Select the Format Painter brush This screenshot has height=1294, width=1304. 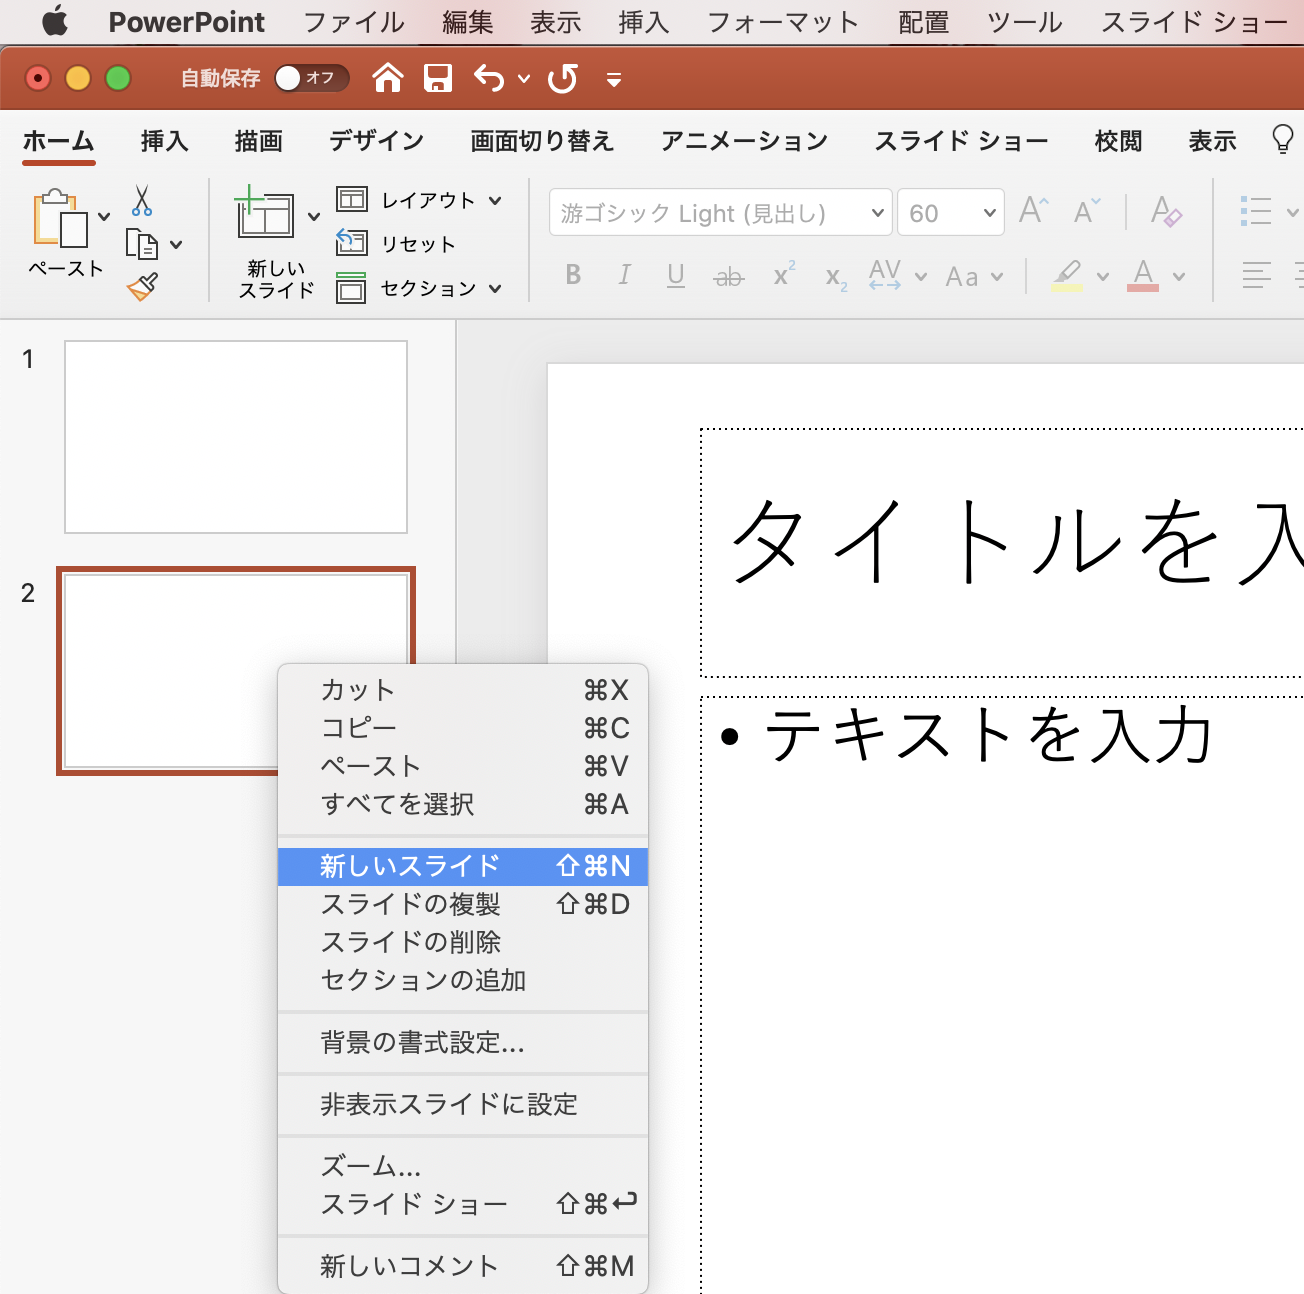[x=143, y=287]
